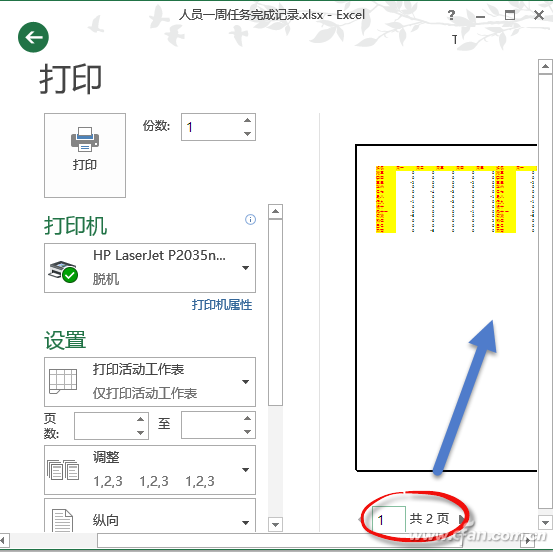This screenshot has height=552, width=553.
Task: Decrease copies with the down spinner
Action: coord(248,134)
